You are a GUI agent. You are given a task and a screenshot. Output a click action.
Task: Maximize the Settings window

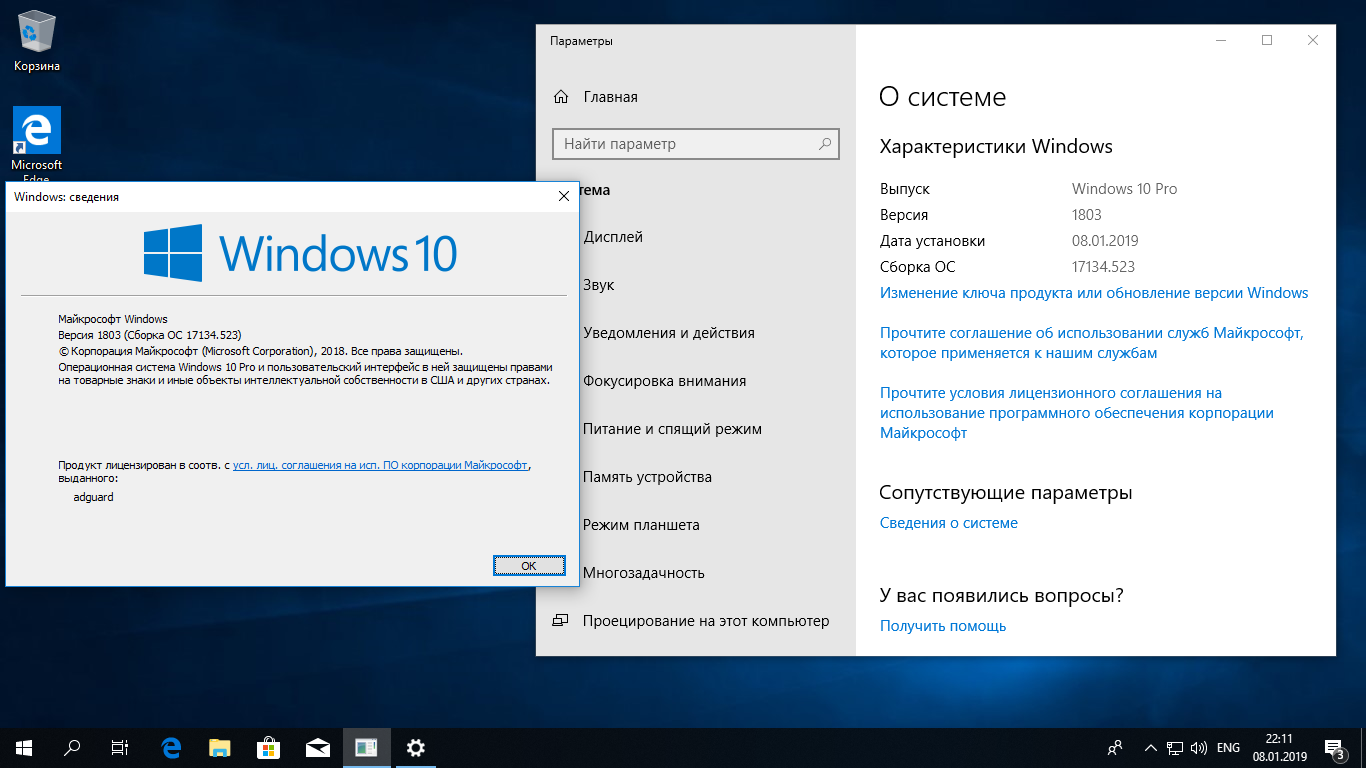(x=1267, y=41)
